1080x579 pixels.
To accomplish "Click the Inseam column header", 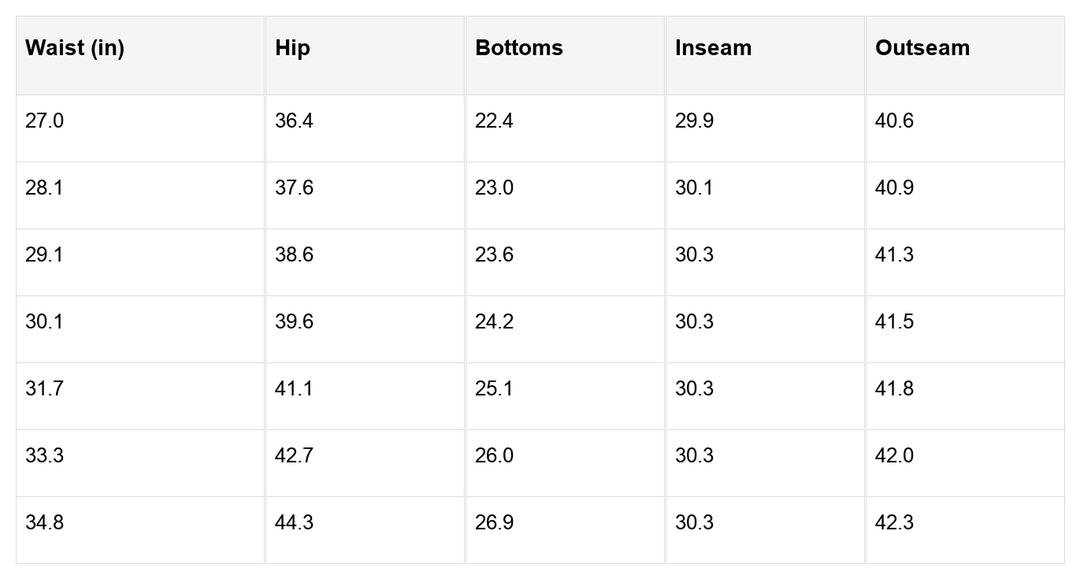I will (x=713, y=48).
